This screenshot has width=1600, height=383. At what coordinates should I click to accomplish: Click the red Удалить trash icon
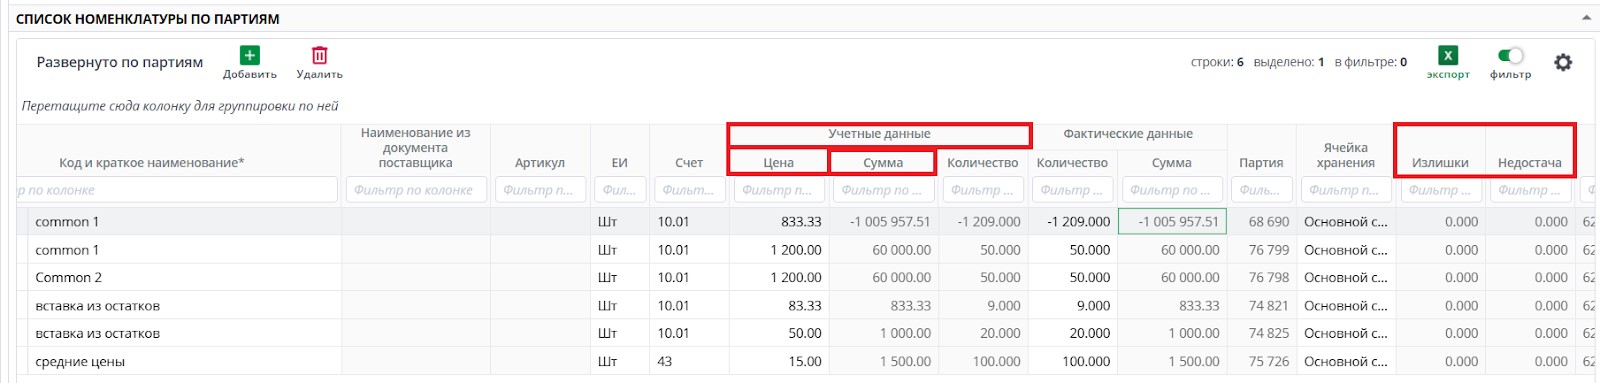pyautogui.click(x=319, y=56)
